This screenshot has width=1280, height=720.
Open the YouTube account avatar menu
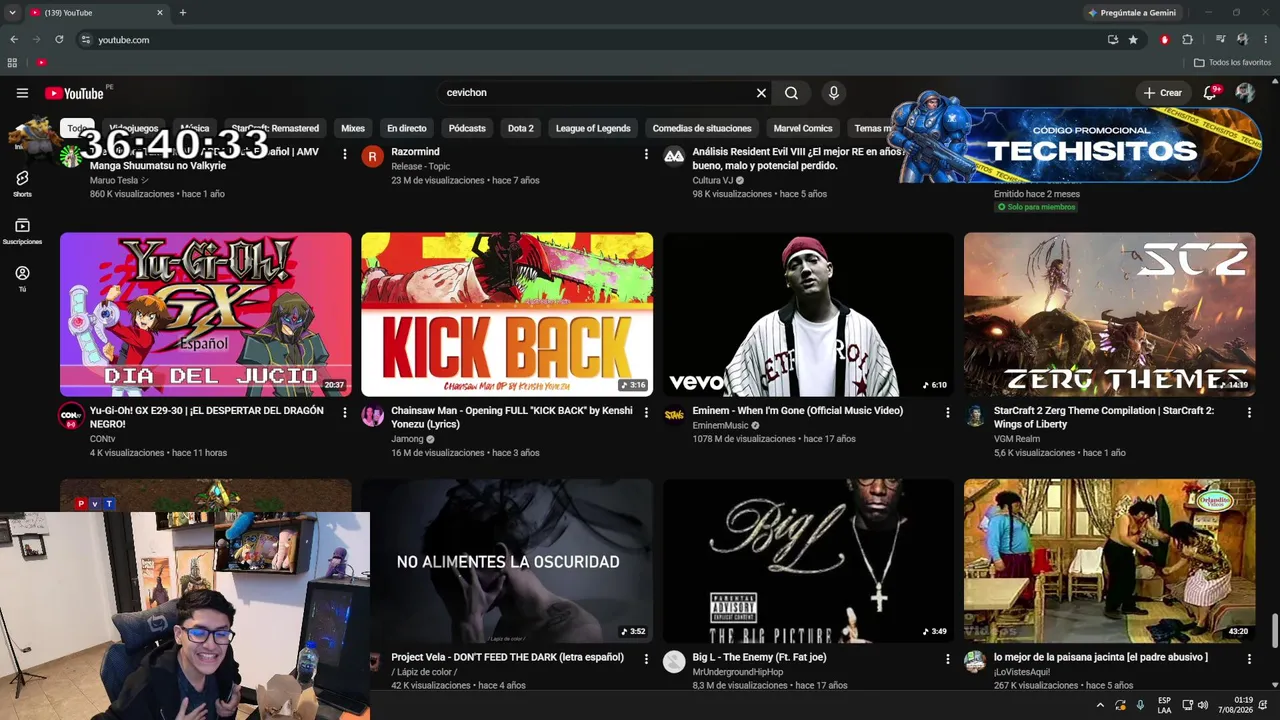(x=1245, y=93)
